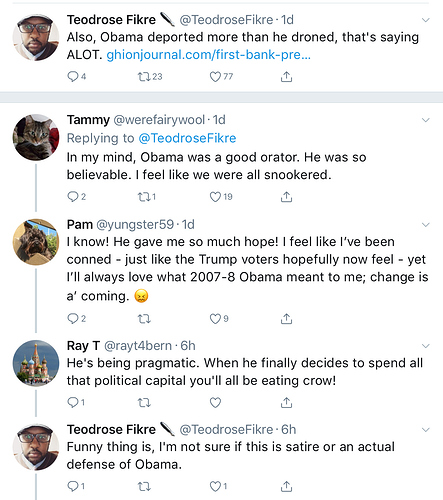Screen dimensions: 443x500
Task: Like Tammy's tweet with 19 likes
Action: [x=221, y=197]
